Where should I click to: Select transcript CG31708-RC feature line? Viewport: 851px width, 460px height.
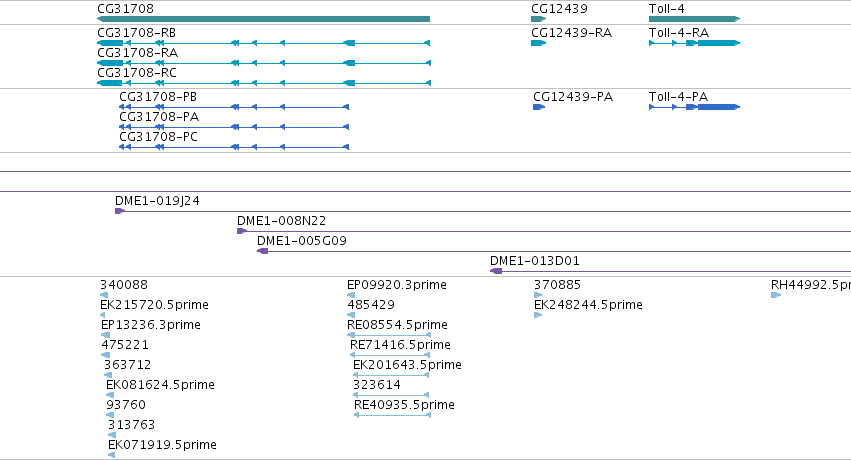[263, 83]
